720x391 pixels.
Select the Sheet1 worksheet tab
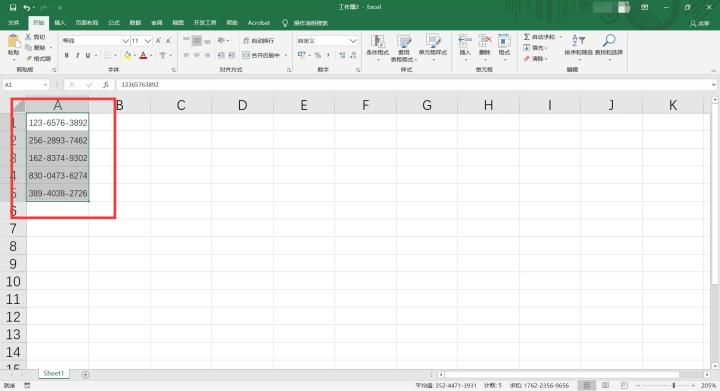(x=54, y=374)
